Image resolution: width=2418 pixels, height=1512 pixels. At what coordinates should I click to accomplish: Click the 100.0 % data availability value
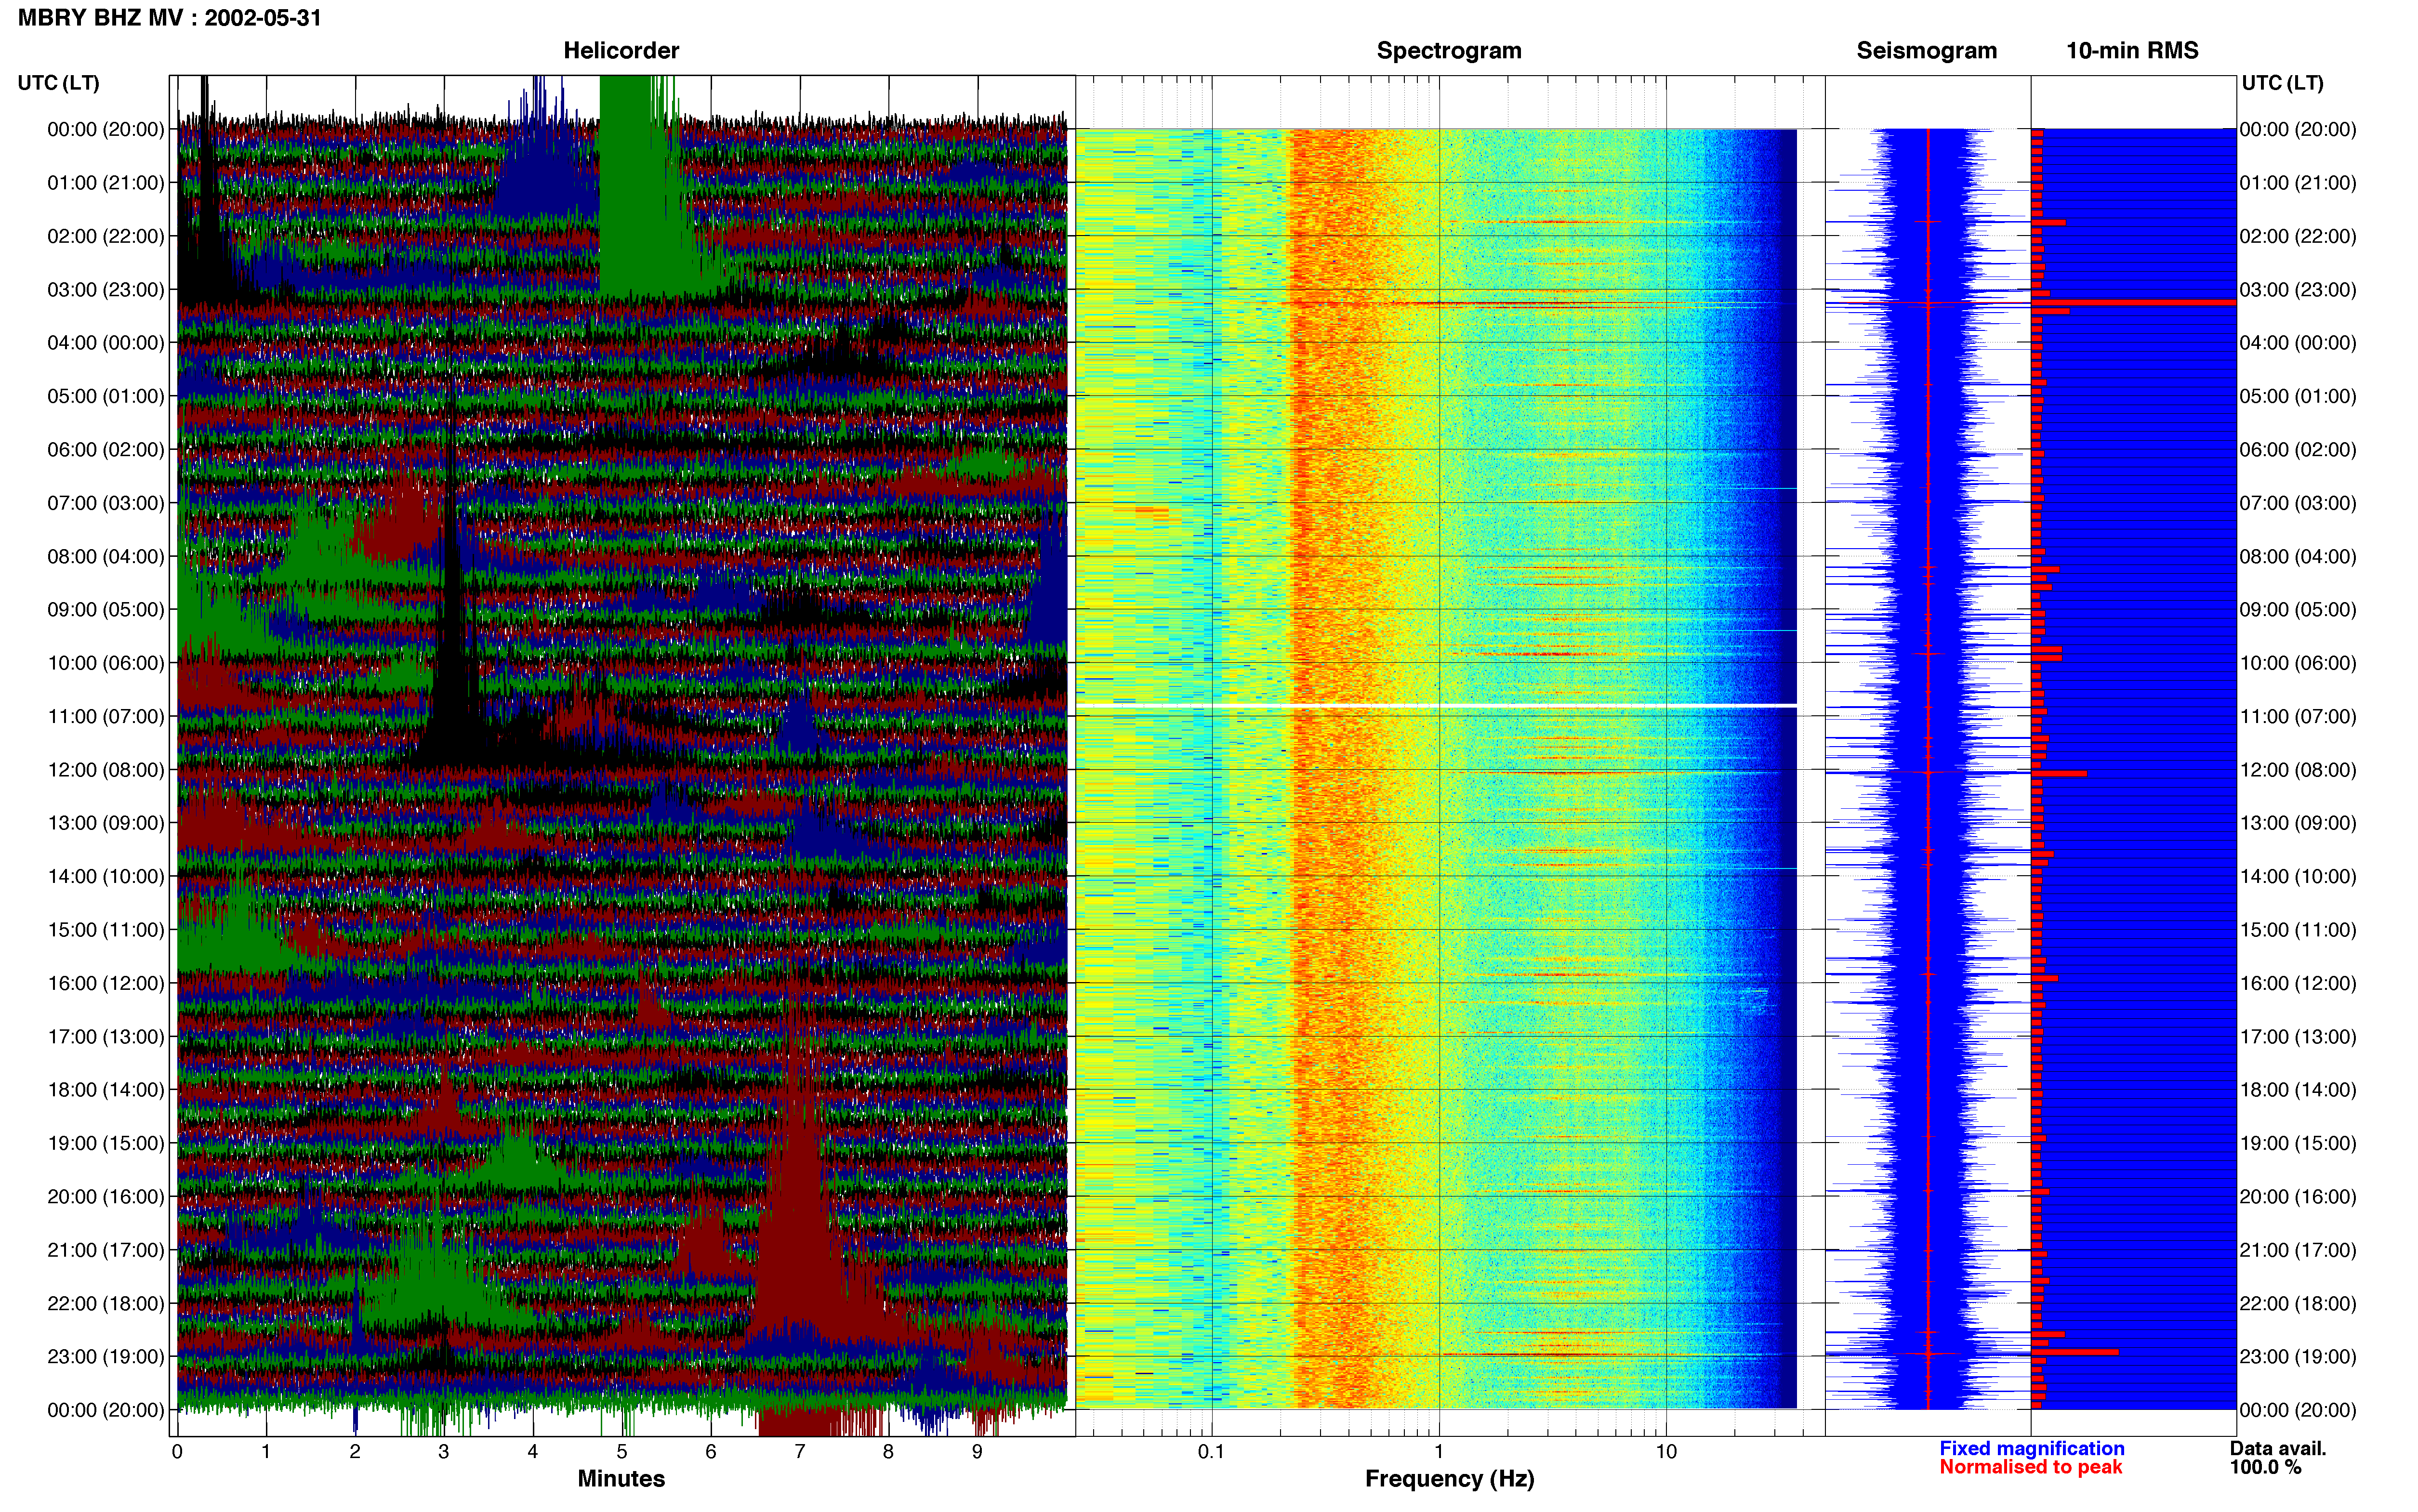coord(2265,1467)
